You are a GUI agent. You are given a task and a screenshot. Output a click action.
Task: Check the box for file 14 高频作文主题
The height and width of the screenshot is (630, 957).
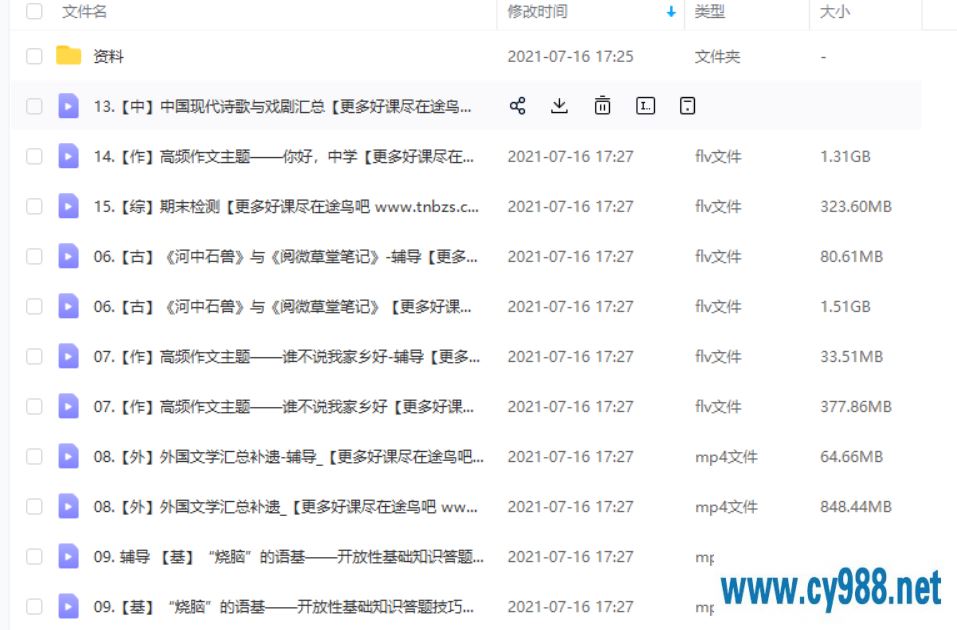[34, 156]
